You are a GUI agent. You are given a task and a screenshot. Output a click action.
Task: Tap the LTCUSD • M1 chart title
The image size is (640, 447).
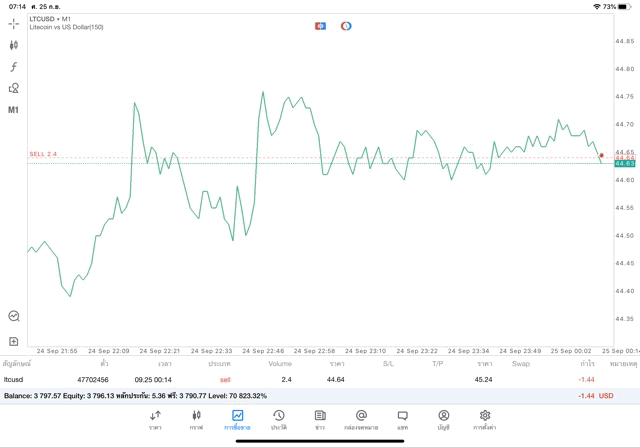(50, 18)
